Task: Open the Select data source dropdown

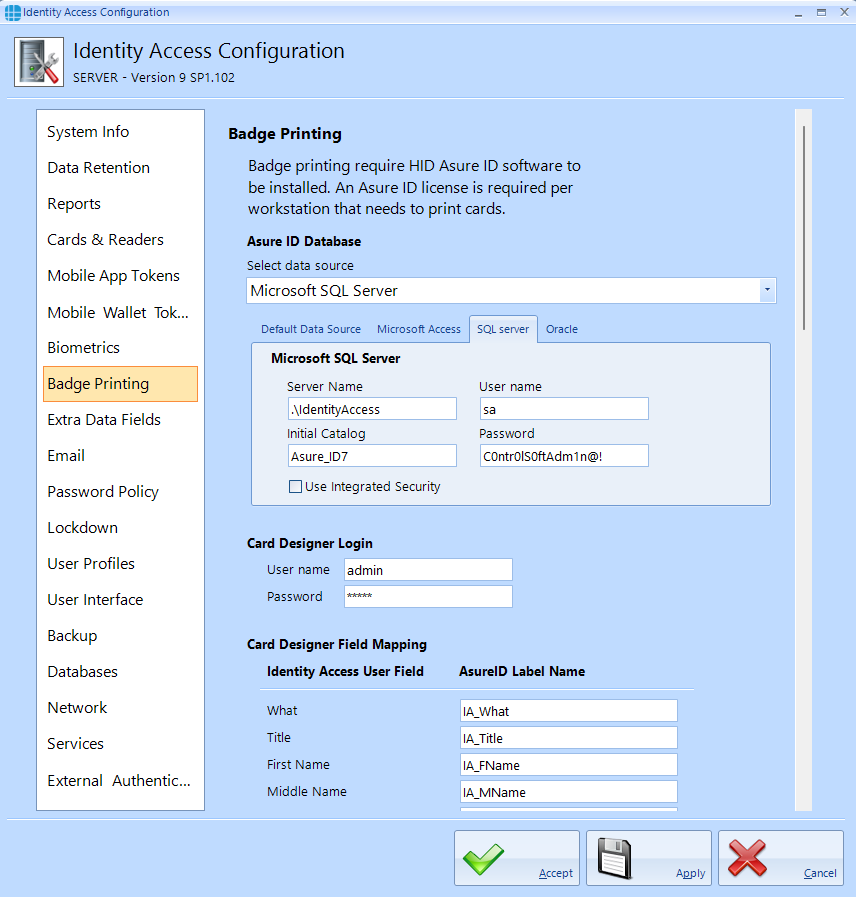Action: point(767,291)
